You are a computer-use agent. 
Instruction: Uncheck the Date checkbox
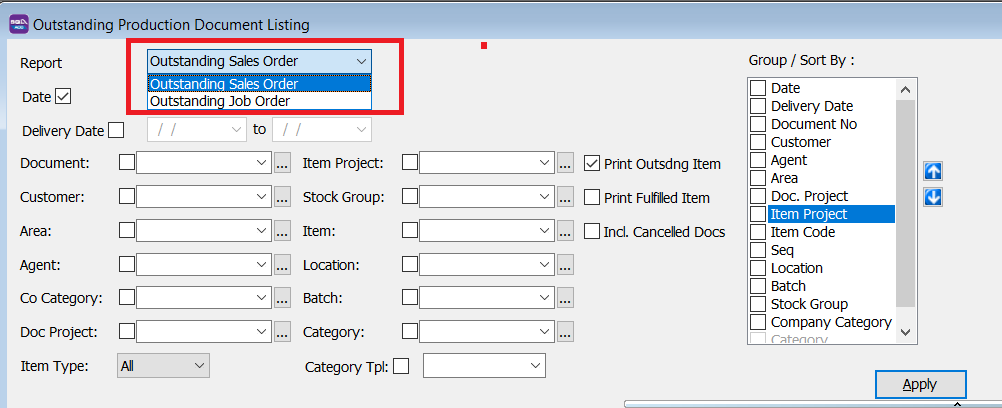(x=64, y=97)
